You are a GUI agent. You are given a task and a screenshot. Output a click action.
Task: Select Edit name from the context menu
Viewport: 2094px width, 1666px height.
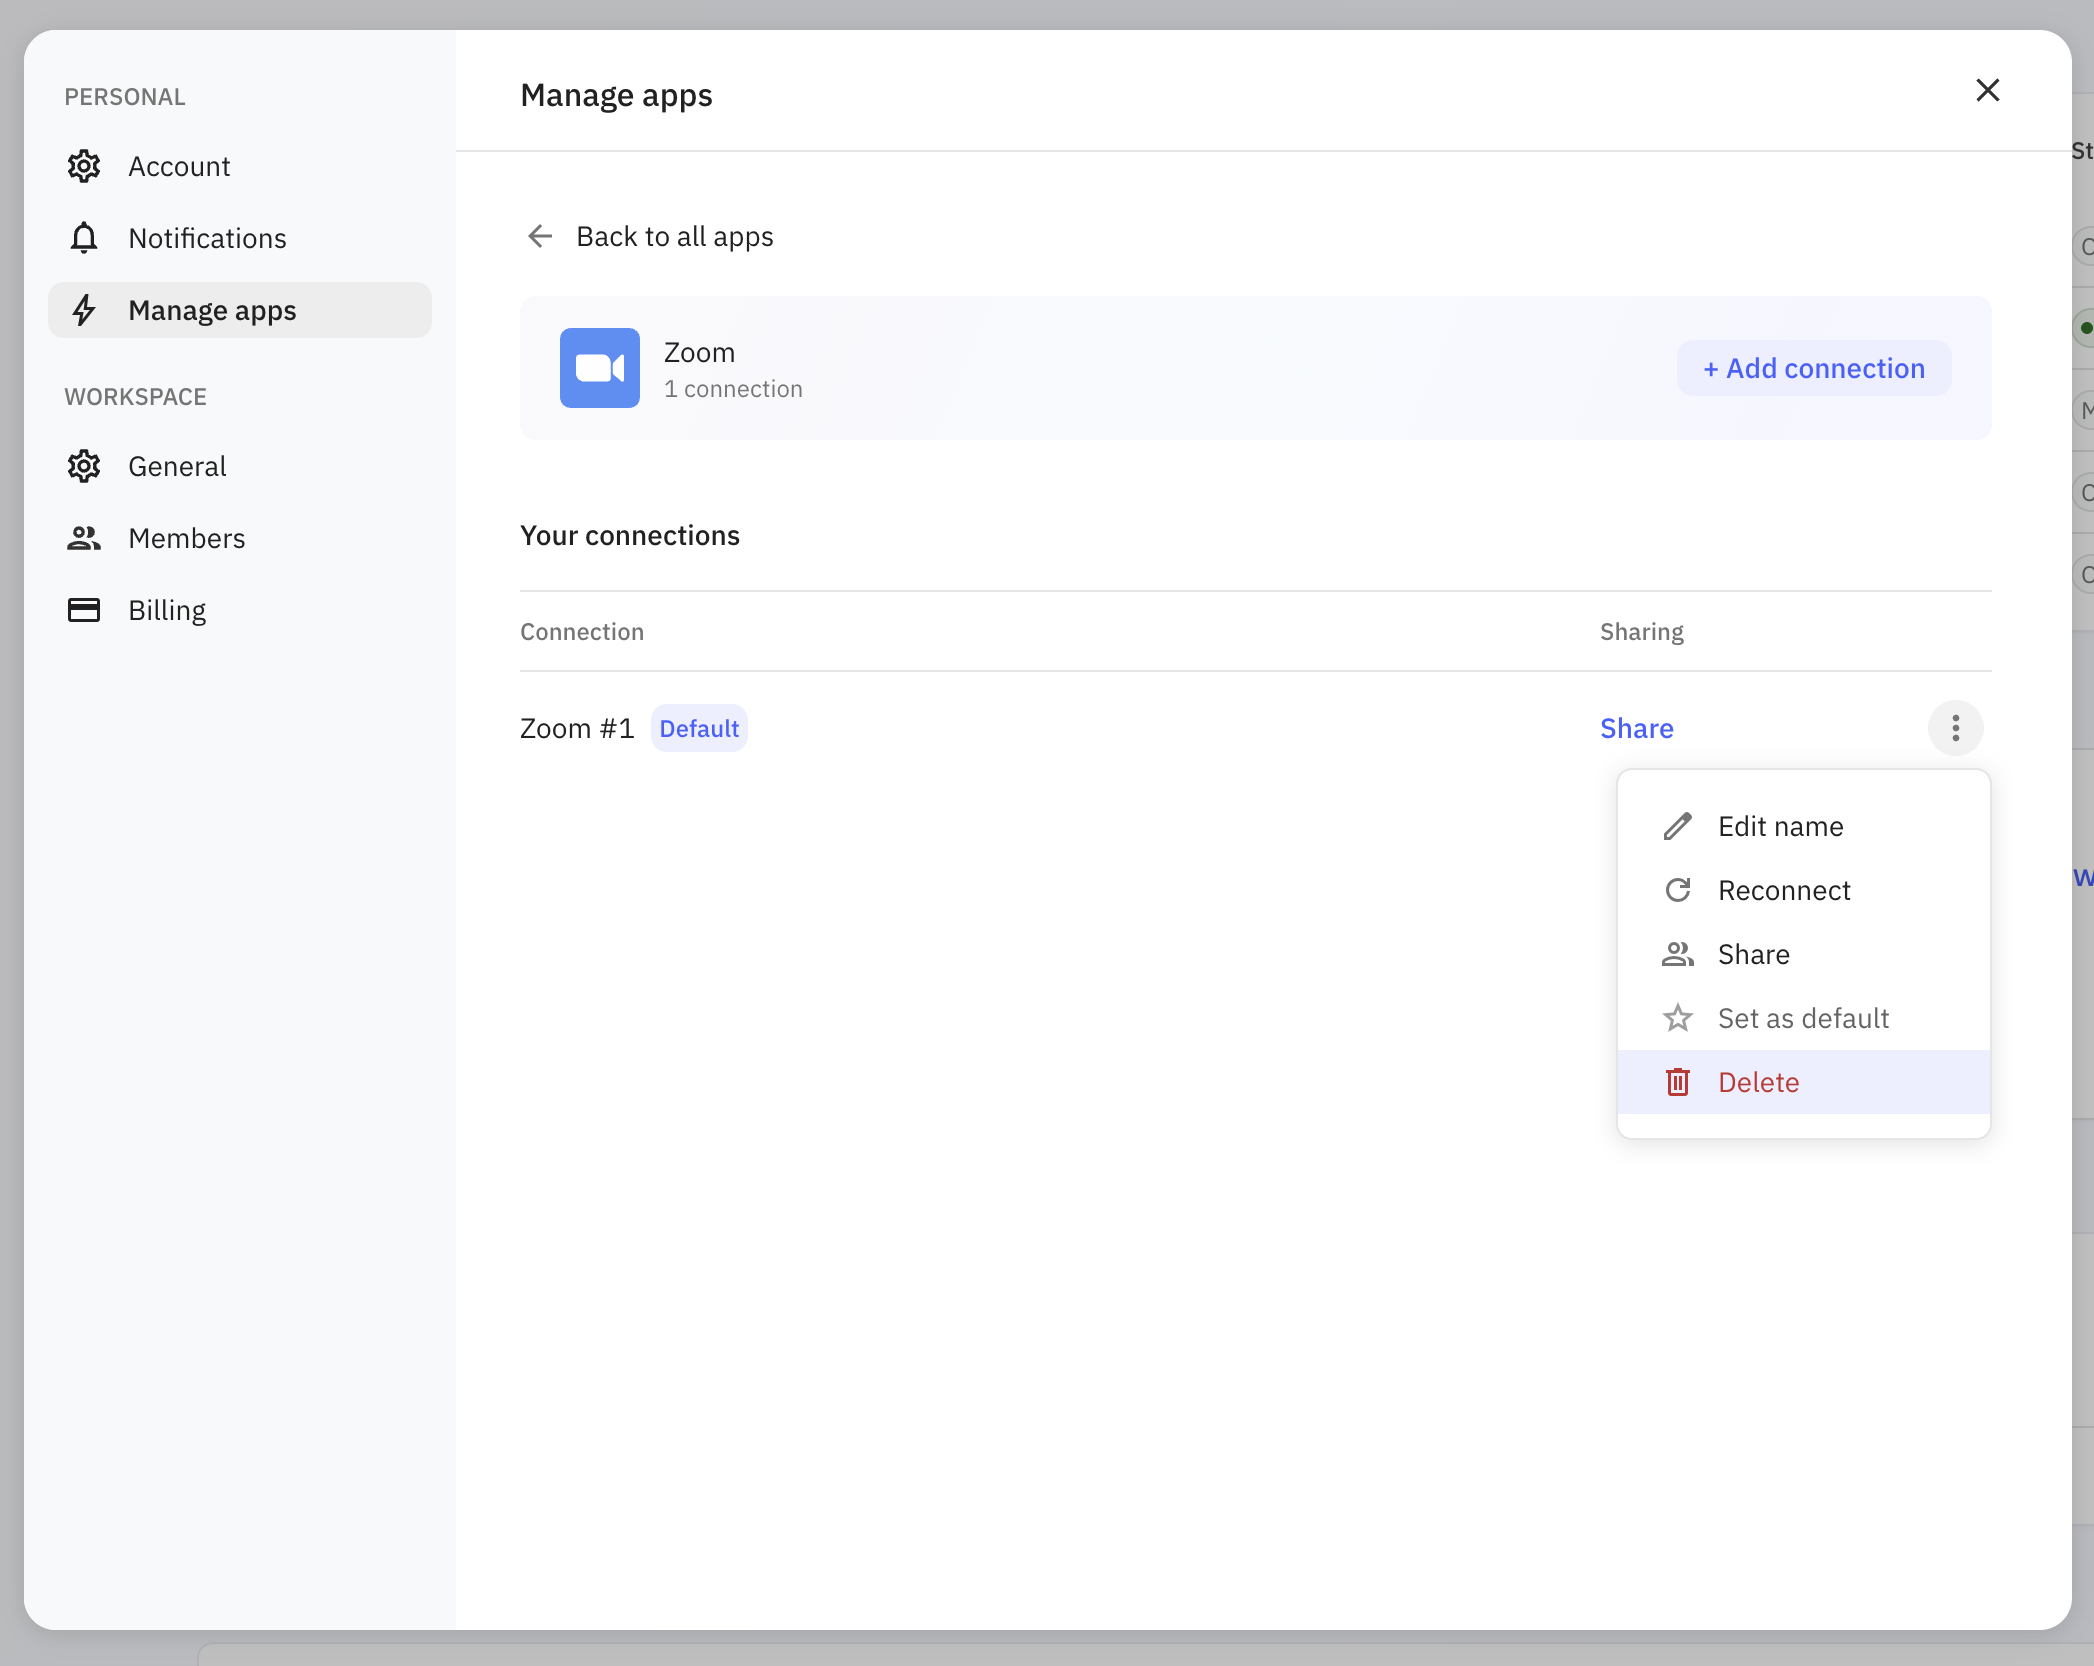point(1780,826)
